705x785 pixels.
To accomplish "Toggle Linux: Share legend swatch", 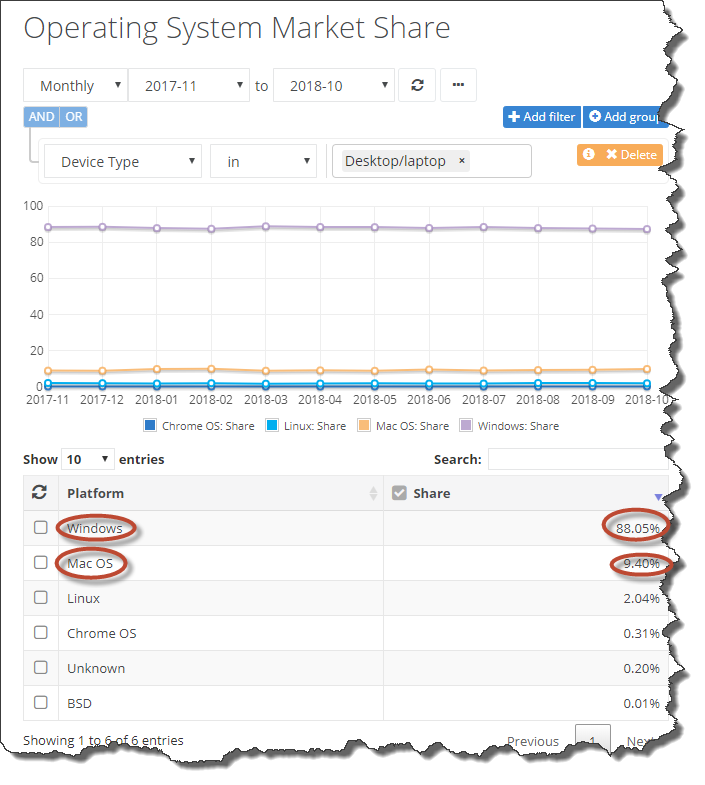I will [x=272, y=426].
